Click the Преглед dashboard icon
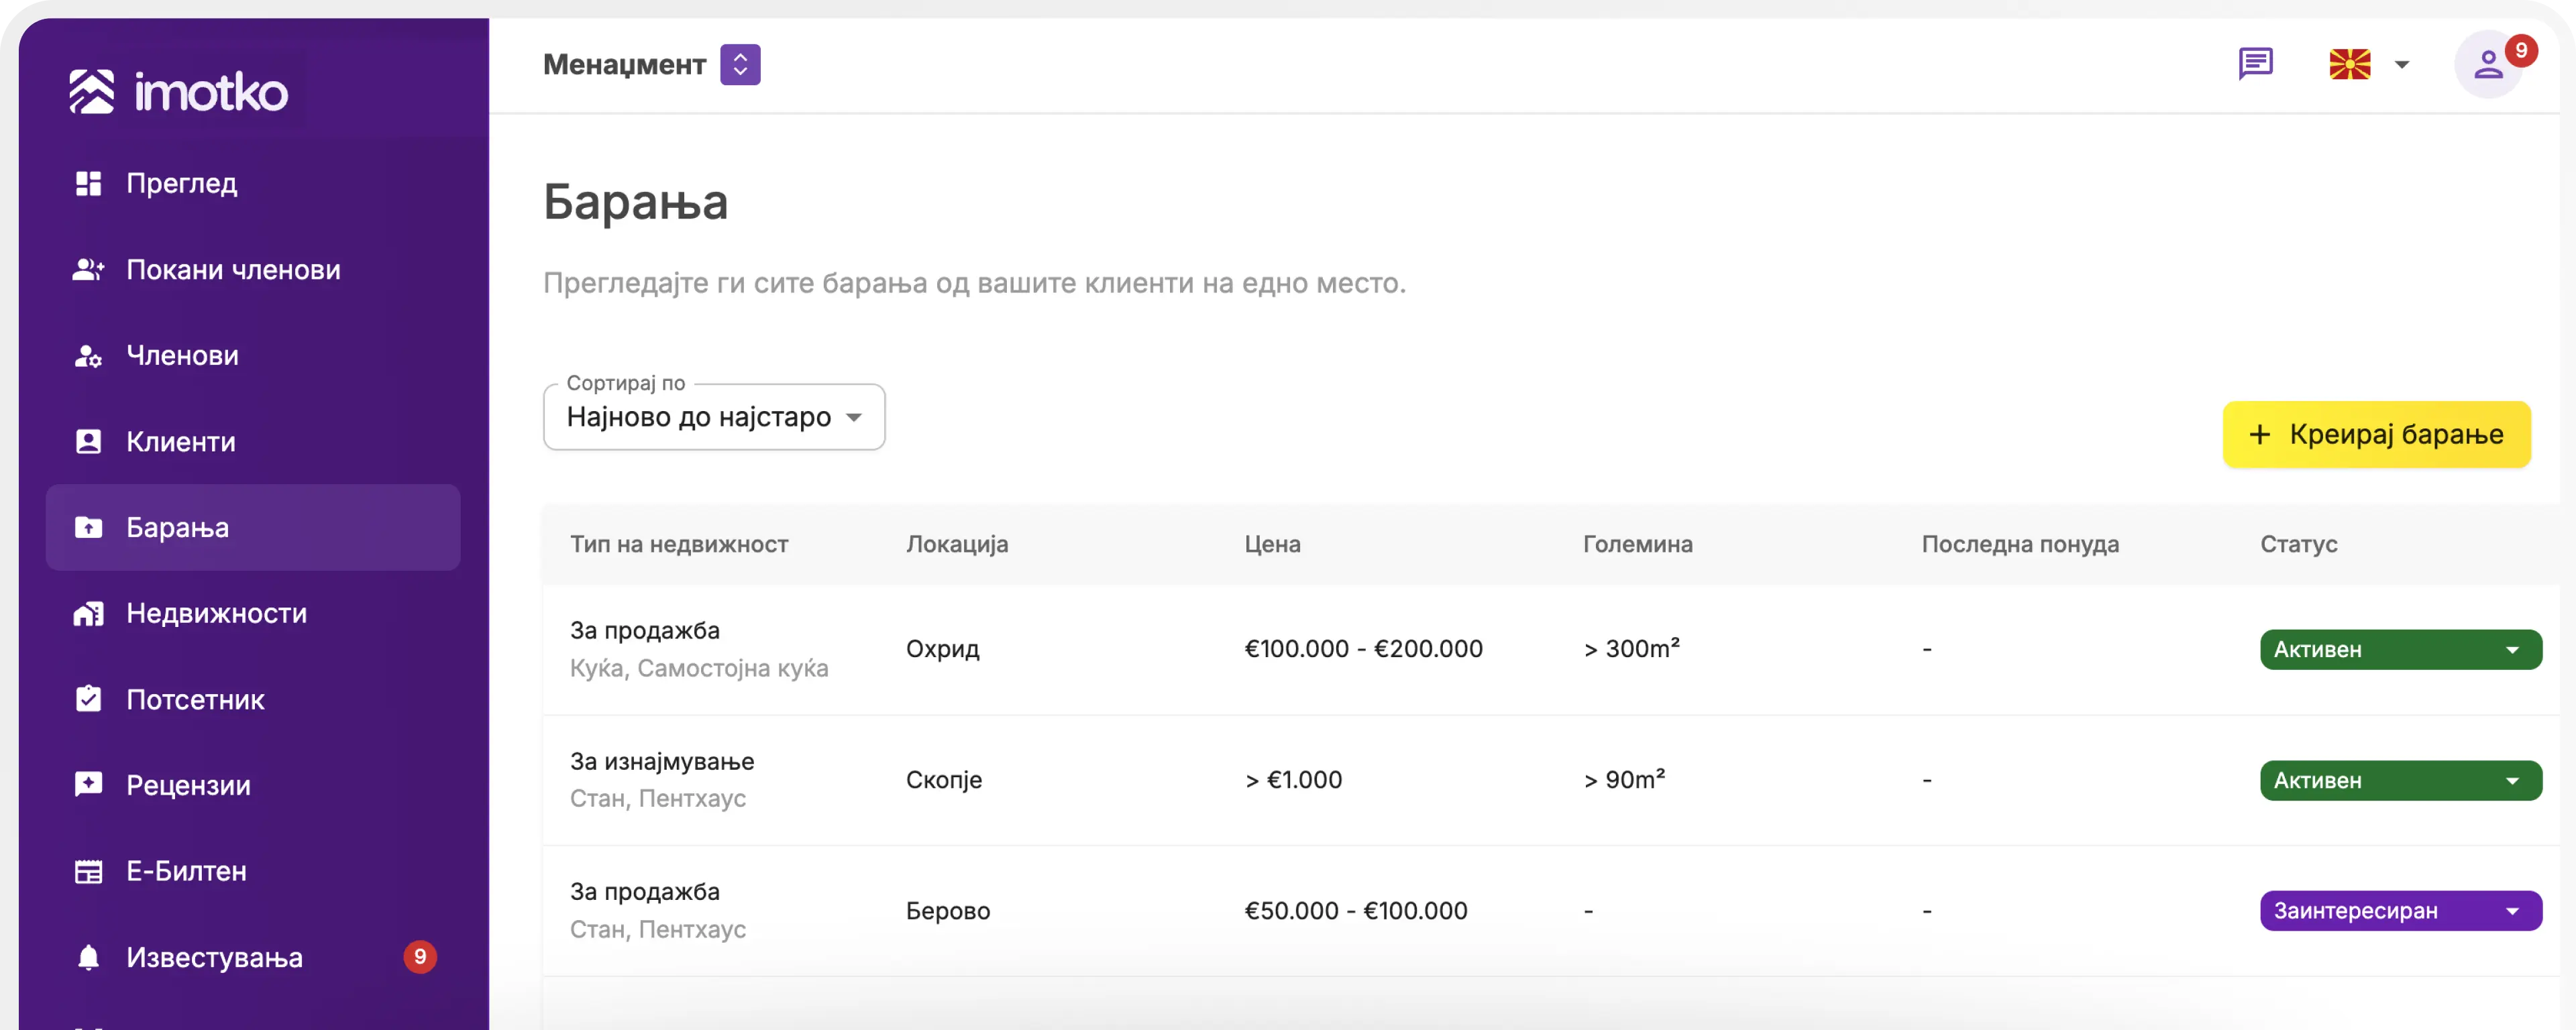 [x=88, y=183]
